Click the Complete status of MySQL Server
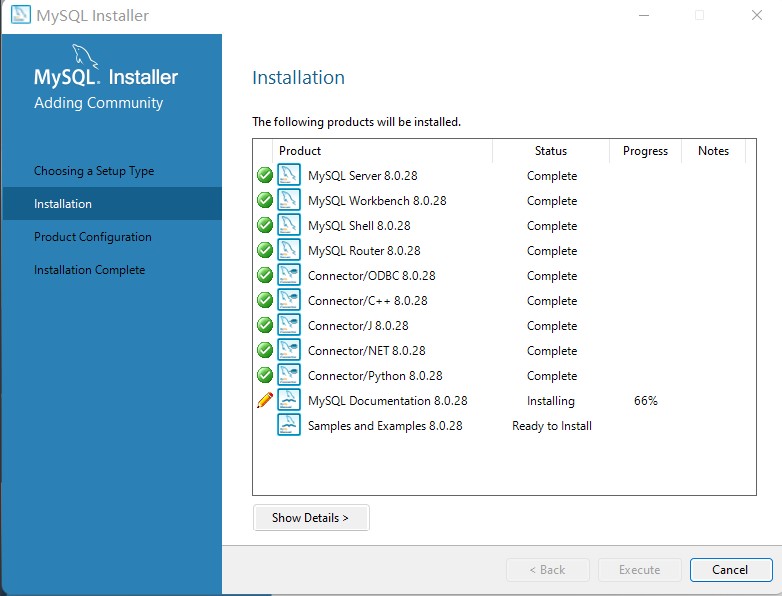The image size is (782, 596). pyautogui.click(x=552, y=176)
